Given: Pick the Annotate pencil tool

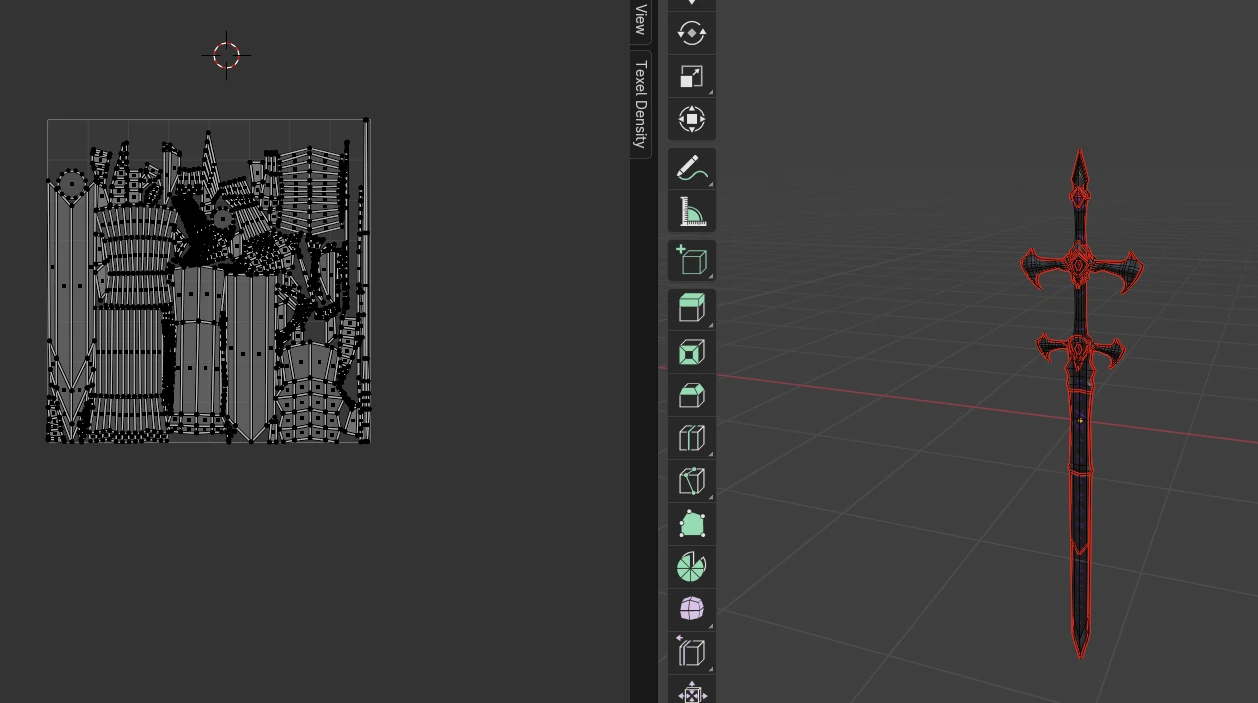Looking at the screenshot, I should (x=691, y=168).
